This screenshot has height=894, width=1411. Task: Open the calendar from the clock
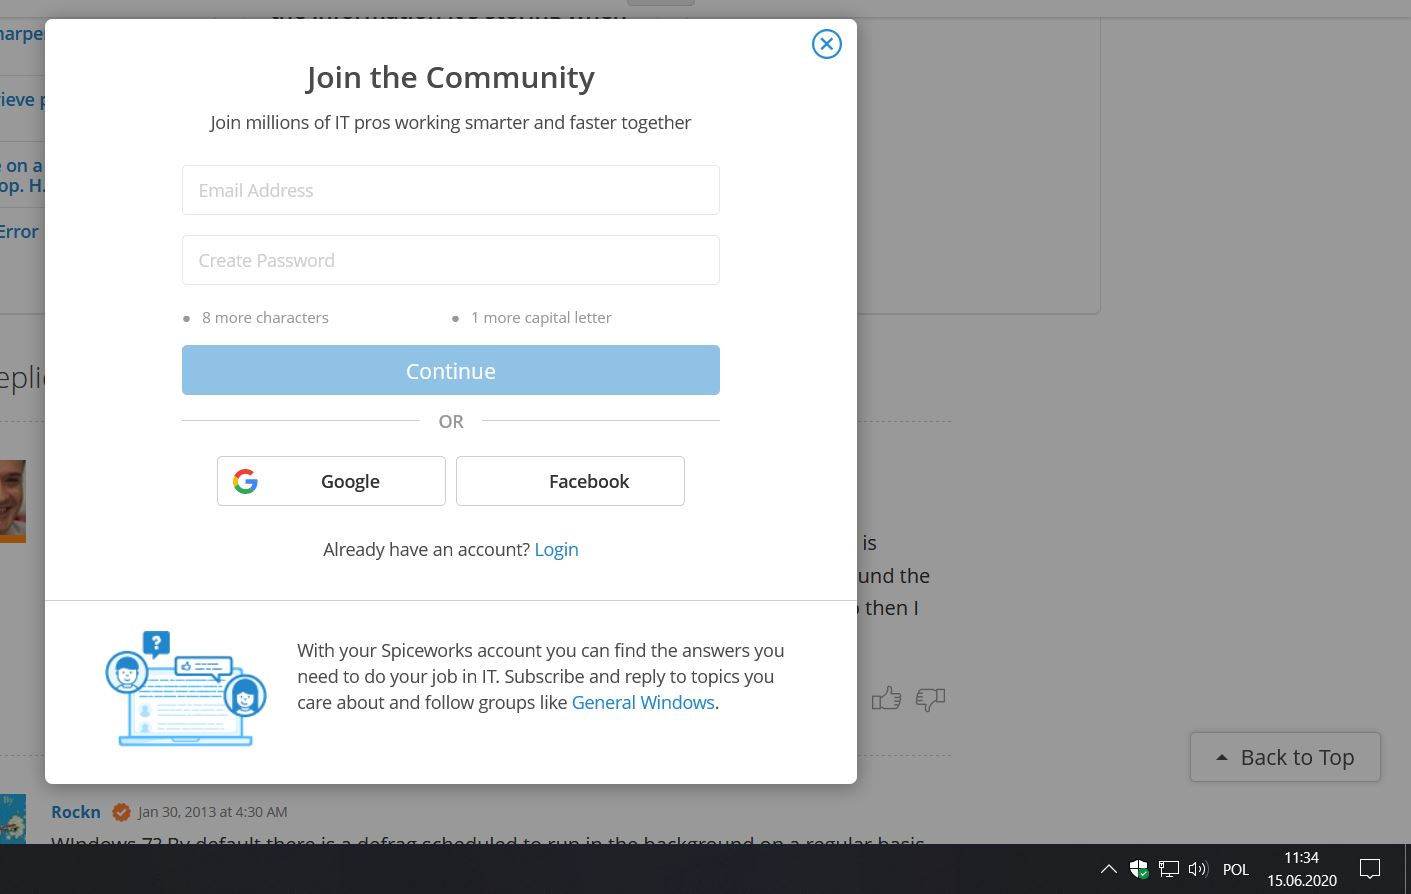coord(1301,869)
